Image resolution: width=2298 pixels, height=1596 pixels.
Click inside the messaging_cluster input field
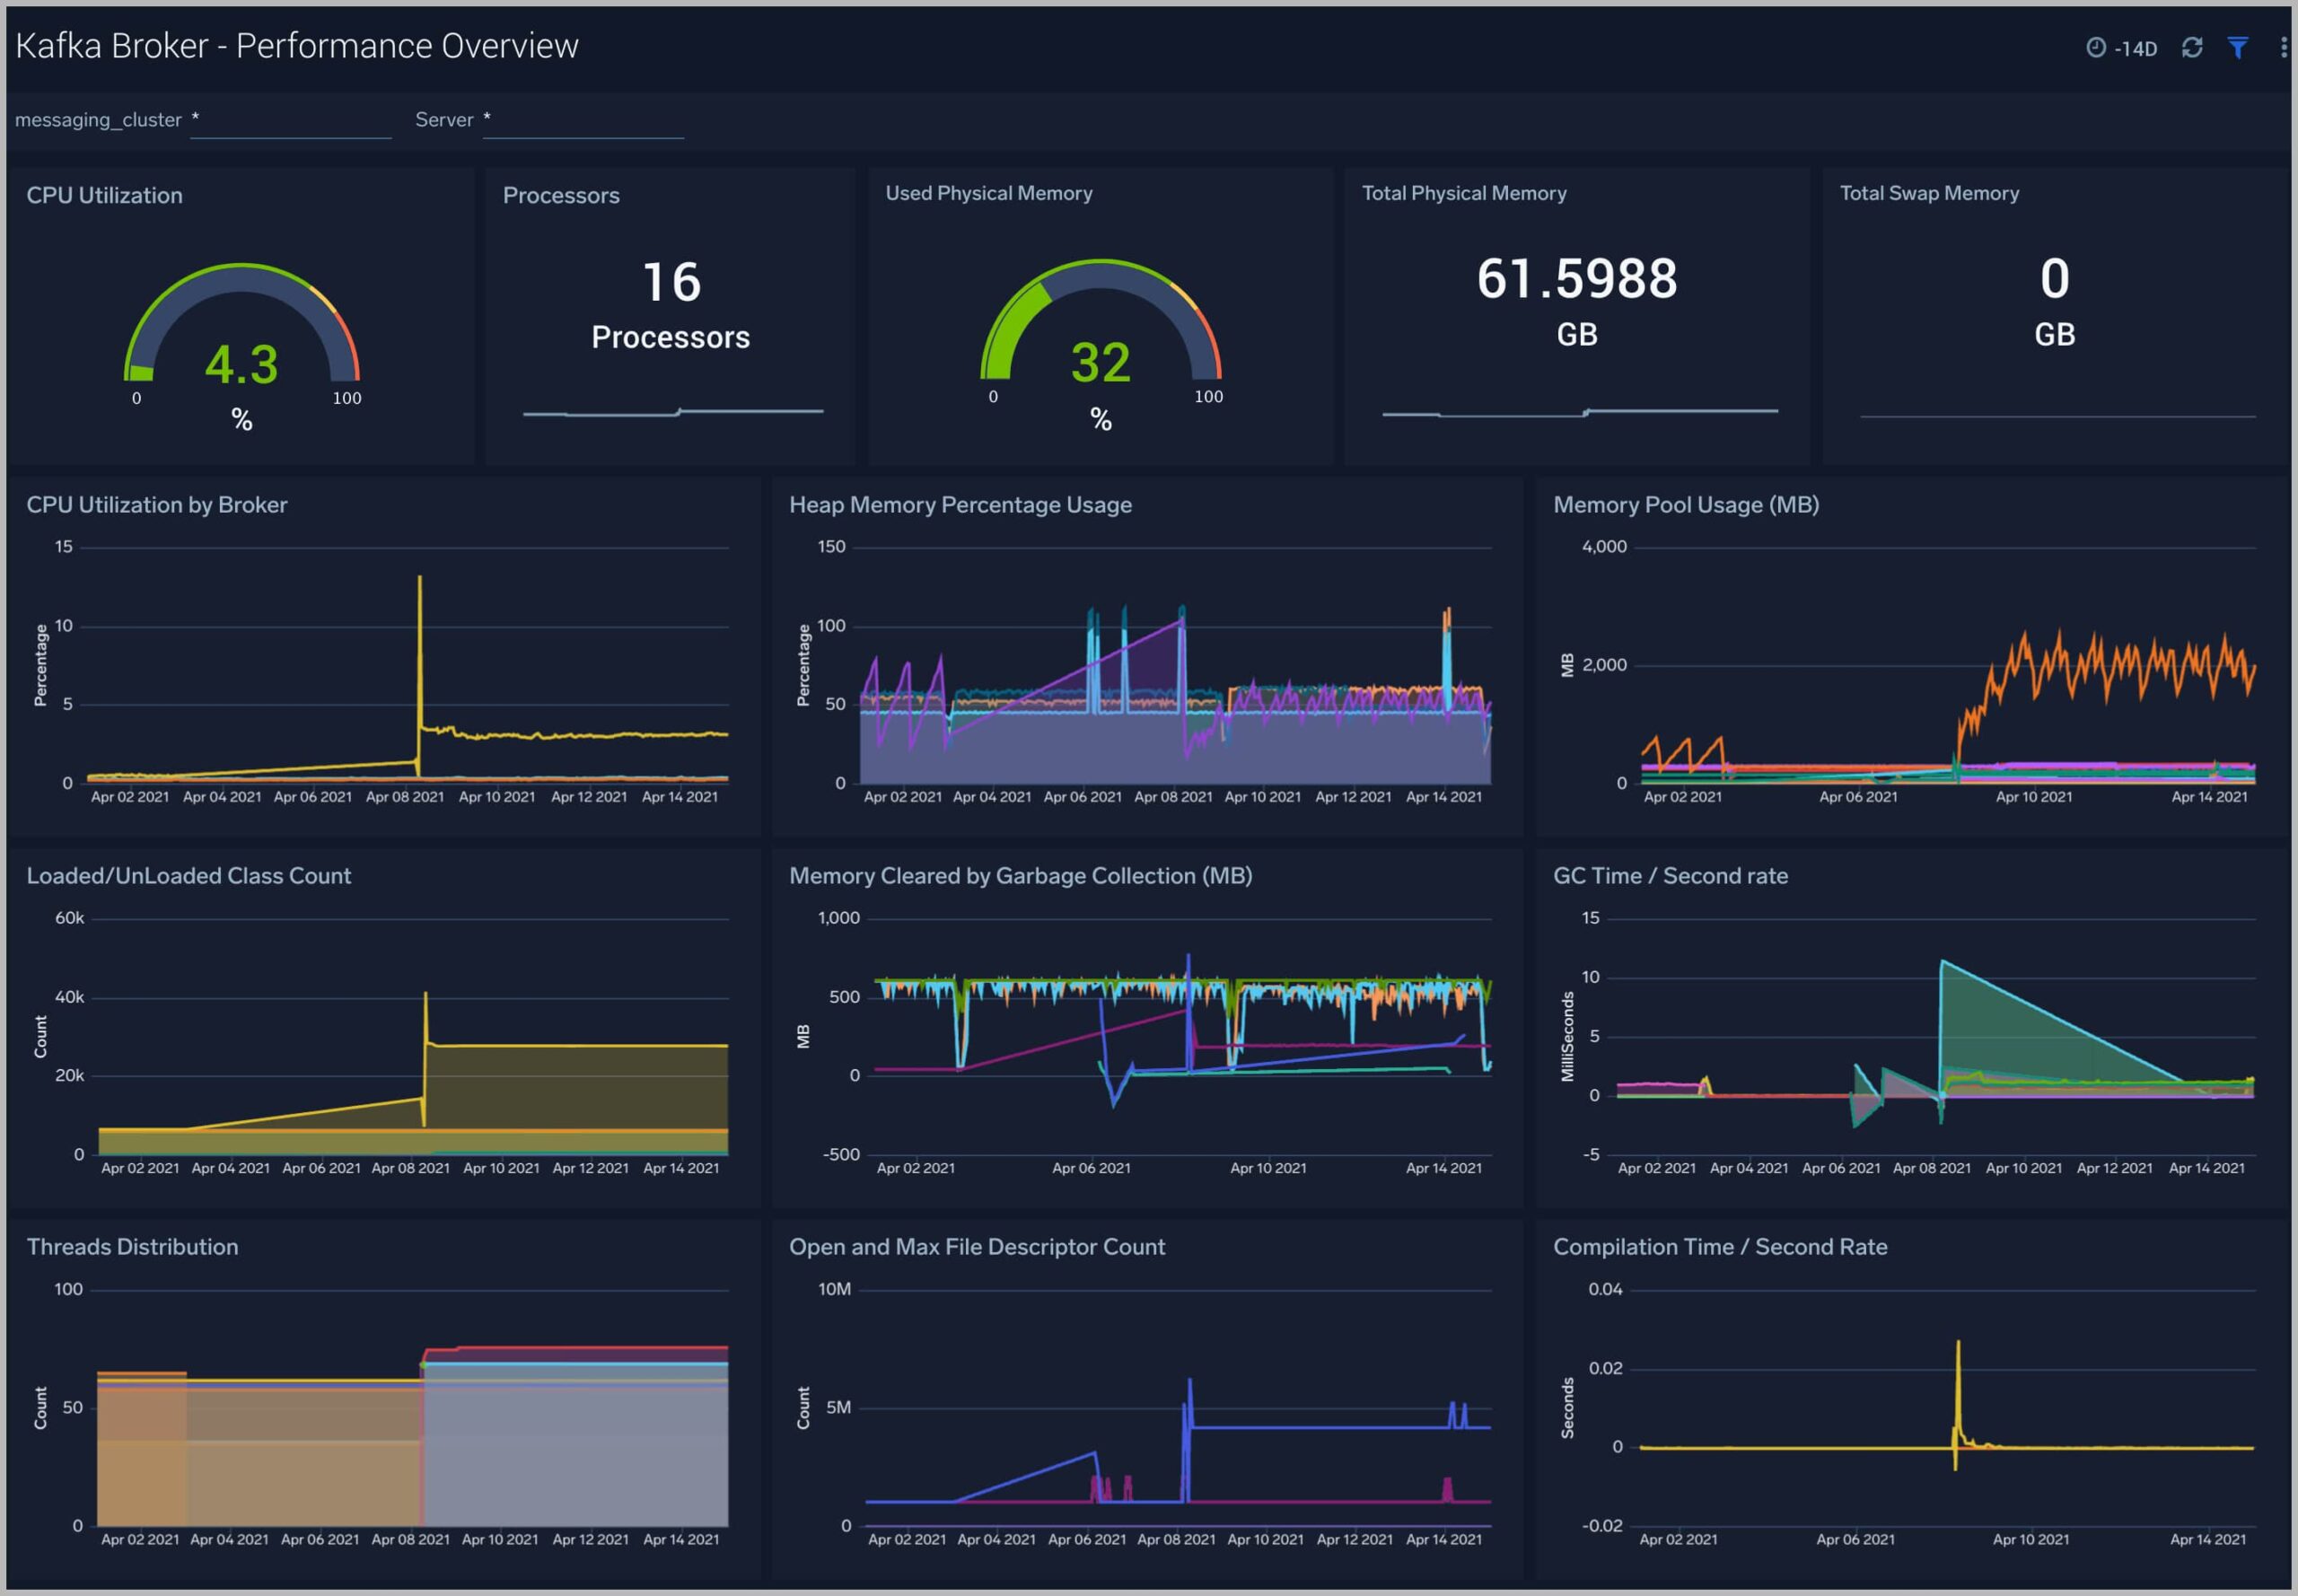click(x=290, y=120)
